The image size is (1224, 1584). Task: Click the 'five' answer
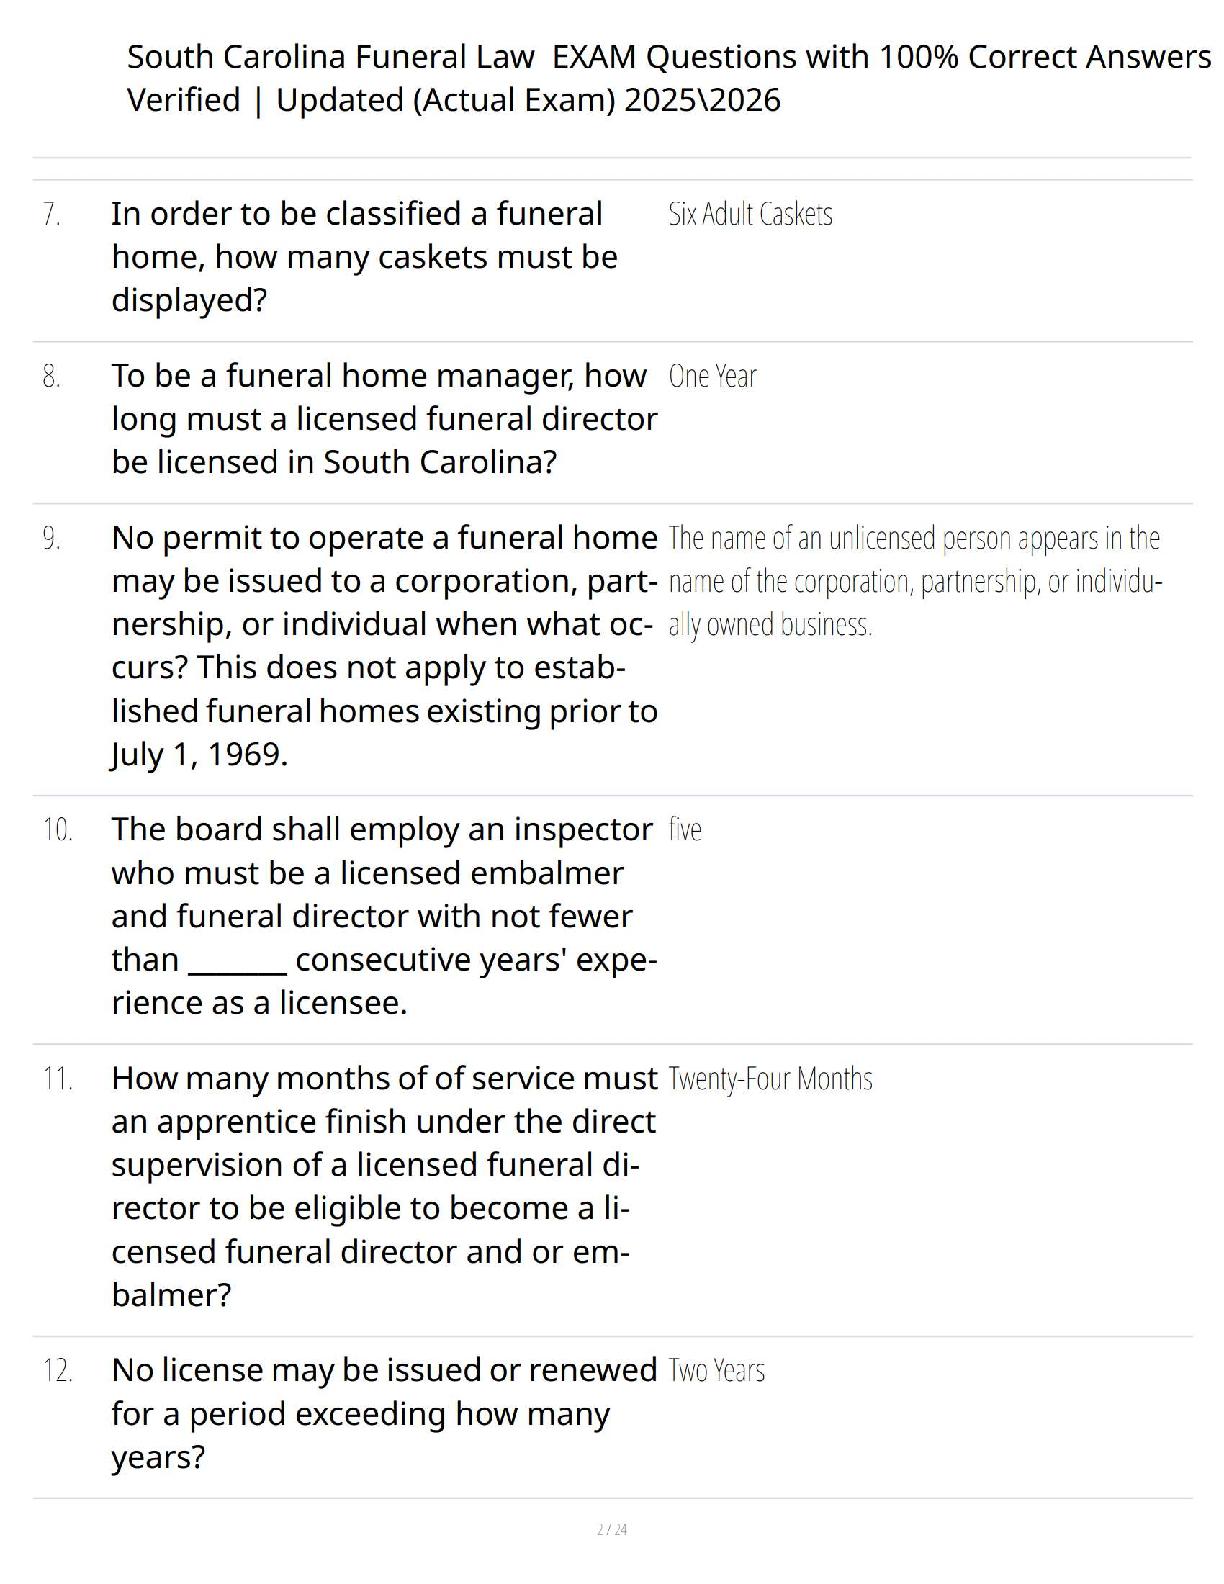(685, 830)
